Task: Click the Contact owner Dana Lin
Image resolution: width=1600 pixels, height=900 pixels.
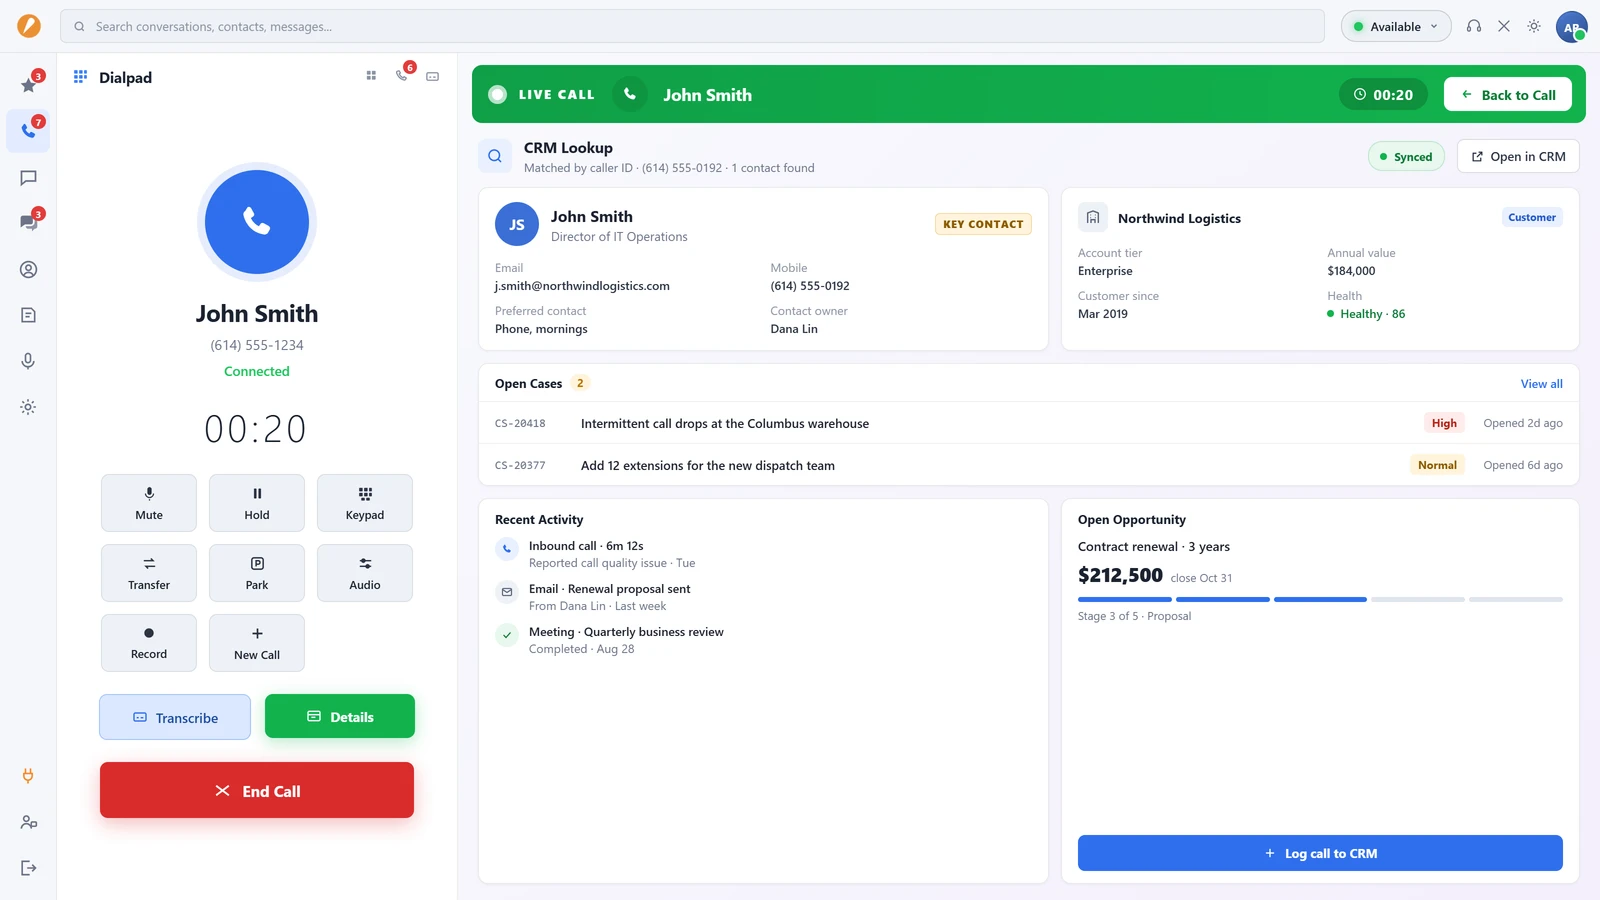Action: tap(794, 329)
